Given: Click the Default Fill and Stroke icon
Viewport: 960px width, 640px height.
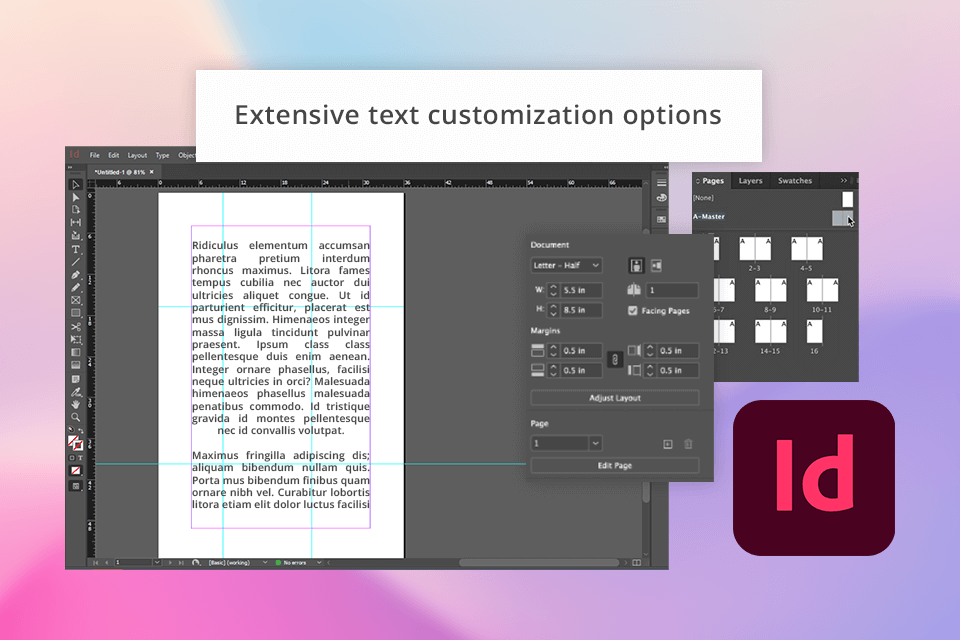Looking at the screenshot, I should [71, 430].
